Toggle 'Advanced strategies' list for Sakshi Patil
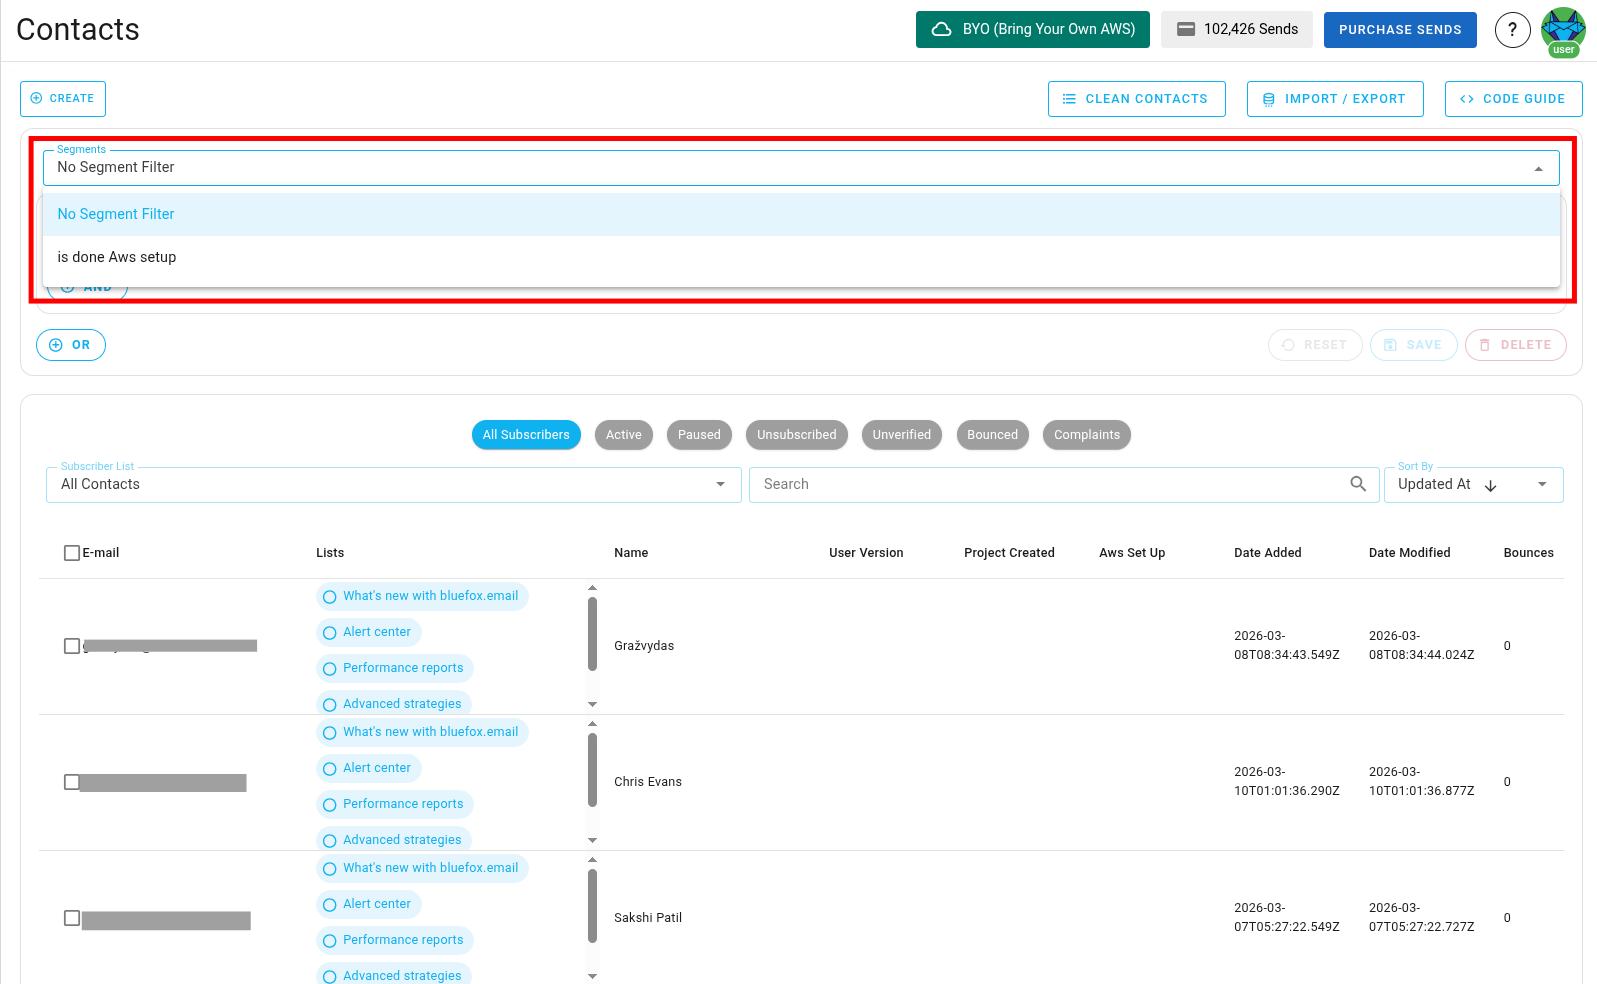Image resolution: width=1597 pixels, height=984 pixels. pos(394,975)
